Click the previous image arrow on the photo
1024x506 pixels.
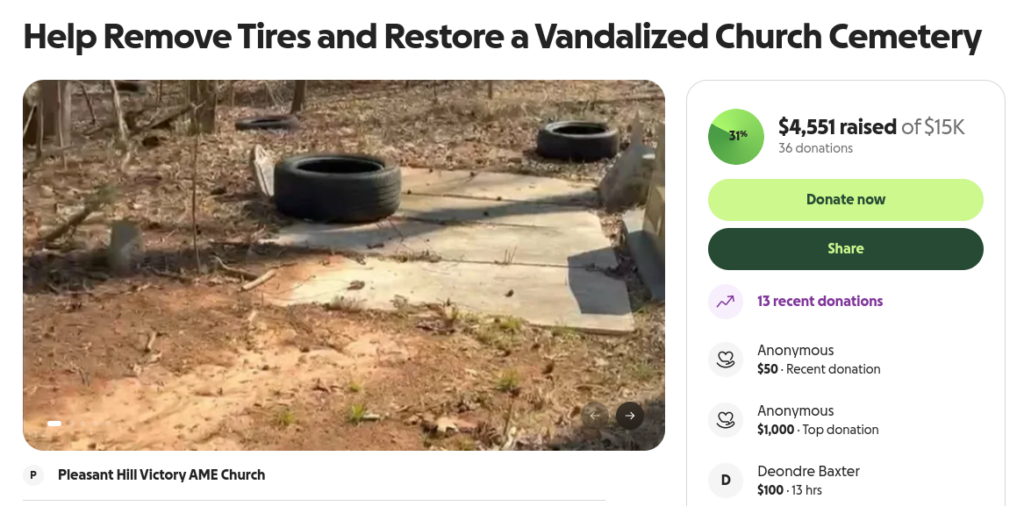[x=594, y=416]
